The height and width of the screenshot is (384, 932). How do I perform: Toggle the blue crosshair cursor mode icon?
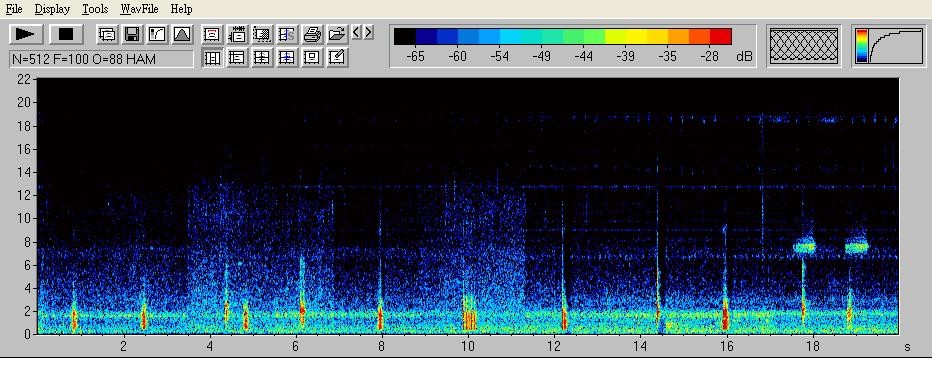coord(287,58)
